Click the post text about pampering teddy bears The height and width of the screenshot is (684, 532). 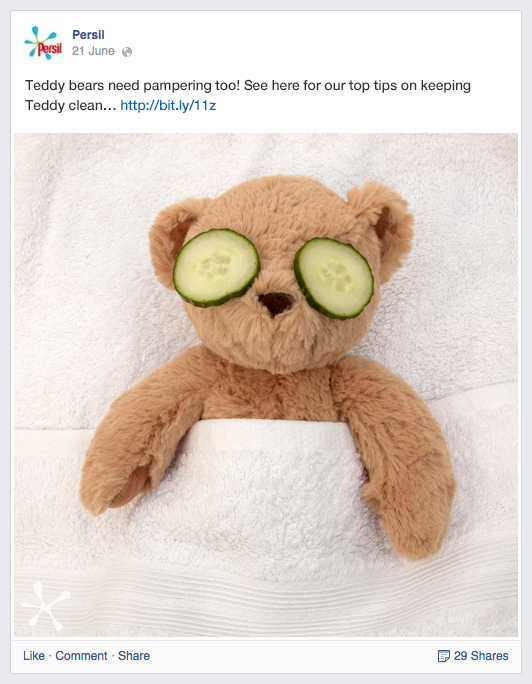point(248,95)
